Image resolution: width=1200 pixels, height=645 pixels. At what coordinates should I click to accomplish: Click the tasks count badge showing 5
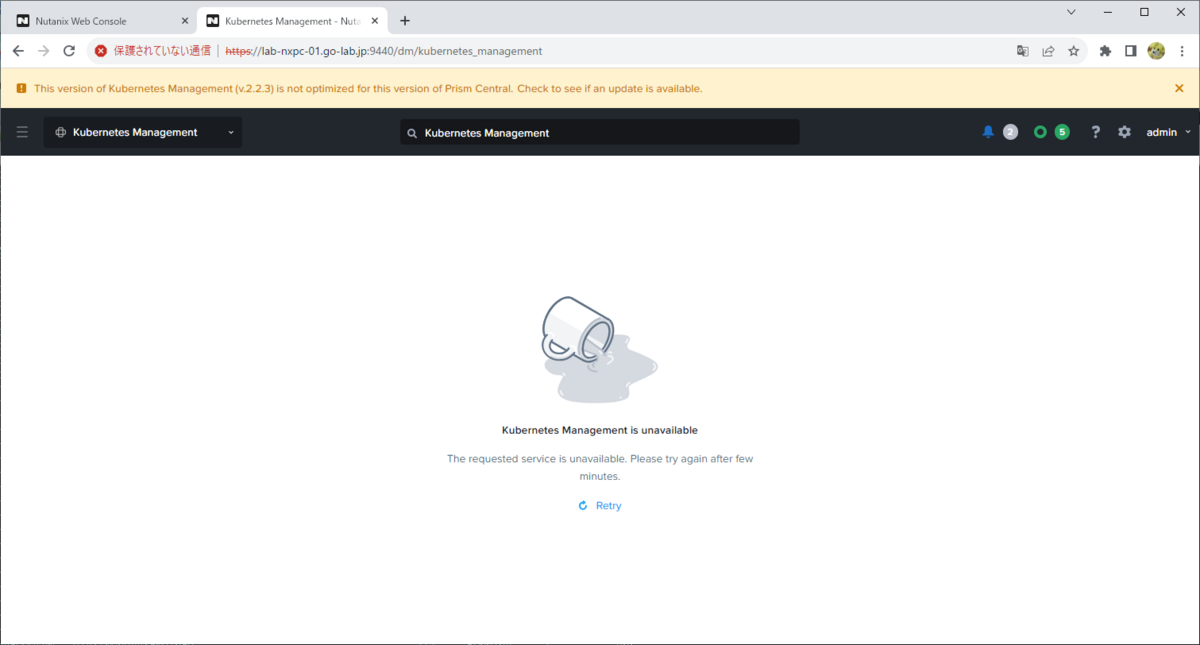(x=1062, y=132)
